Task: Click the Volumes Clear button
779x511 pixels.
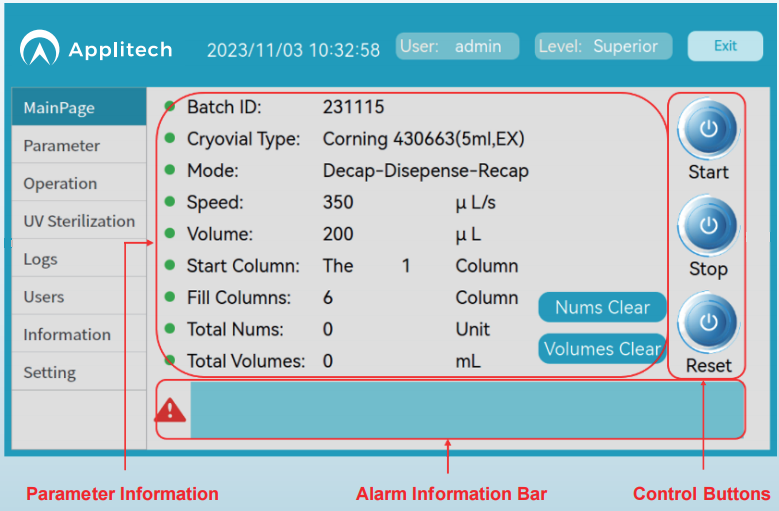Action: click(x=602, y=348)
